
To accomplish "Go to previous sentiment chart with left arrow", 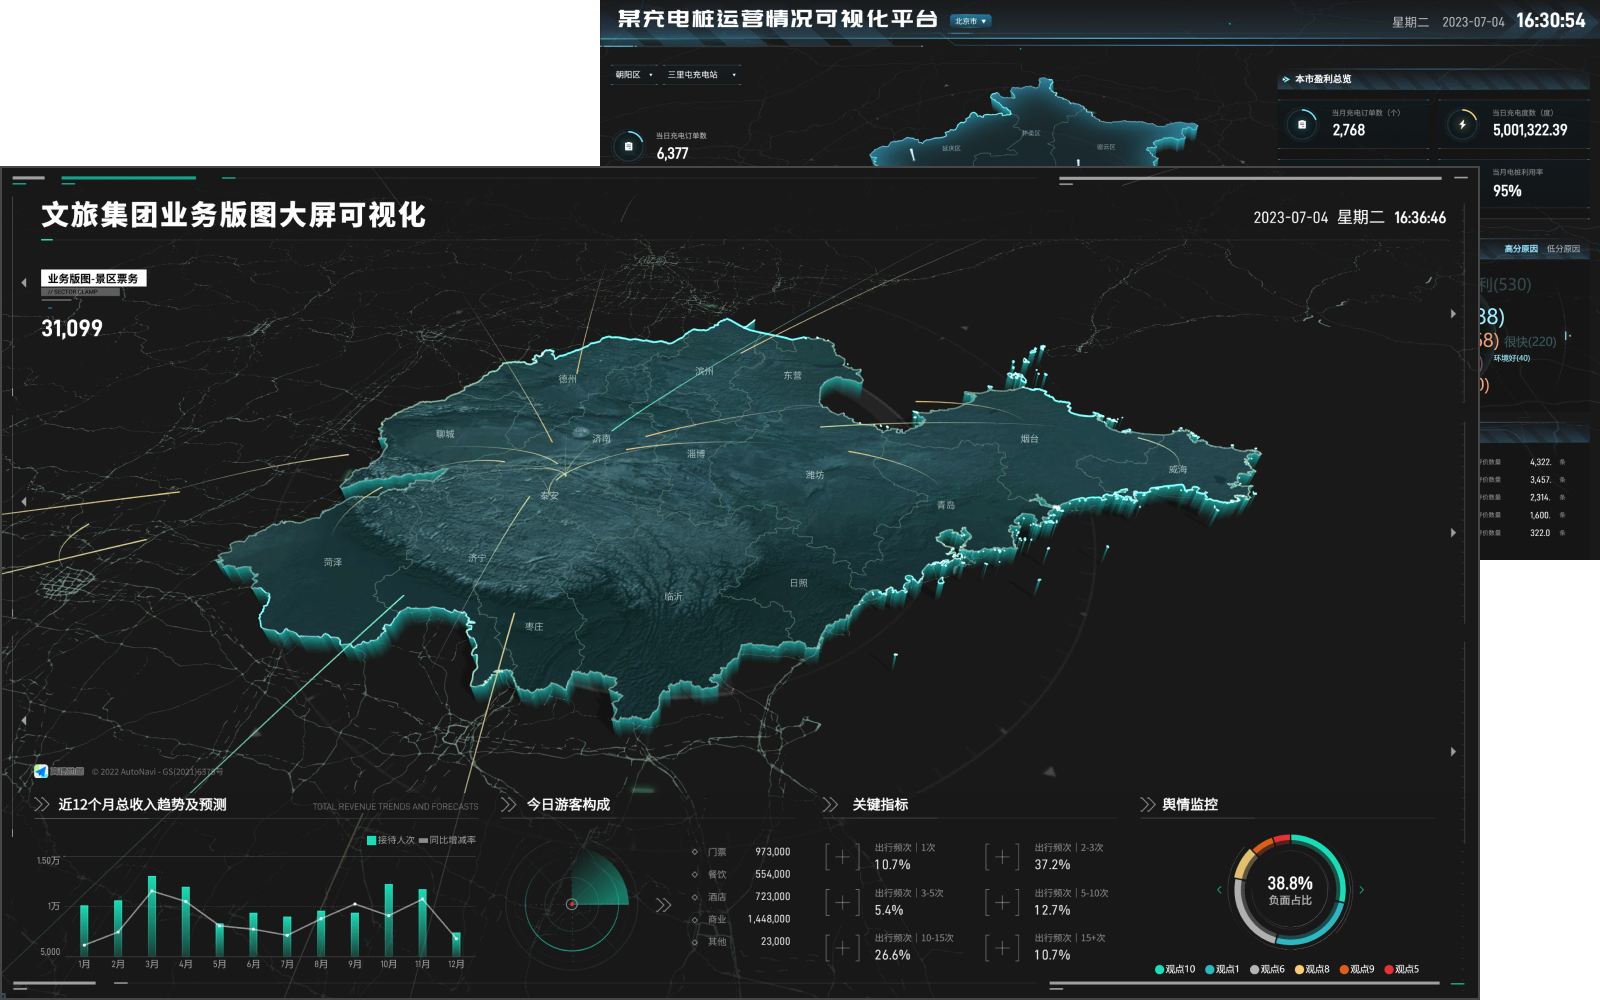I will click(1219, 890).
